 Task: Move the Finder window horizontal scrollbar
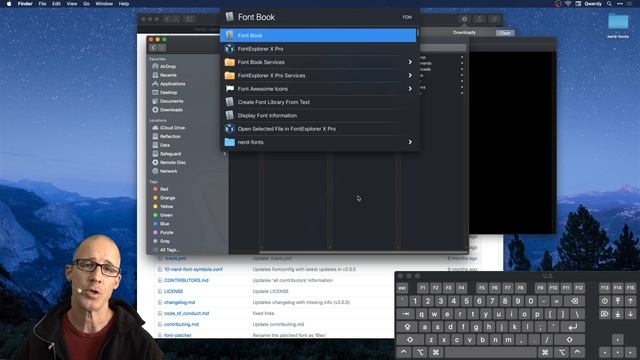coord(363,252)
